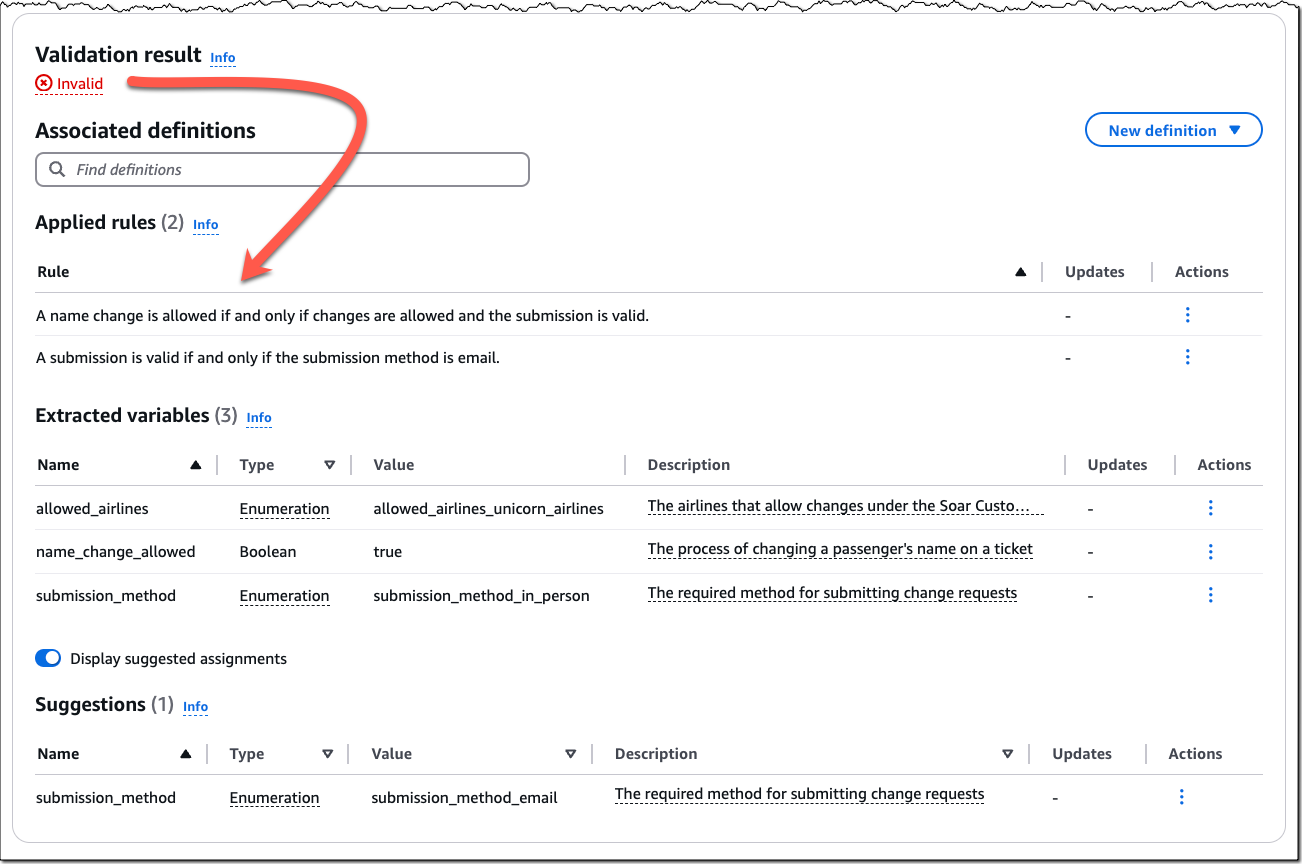Image resolution: width=1302 pixels, height=864 pixels.
Task: Click the search icon in Find definitions
Action: pos(57,170)
